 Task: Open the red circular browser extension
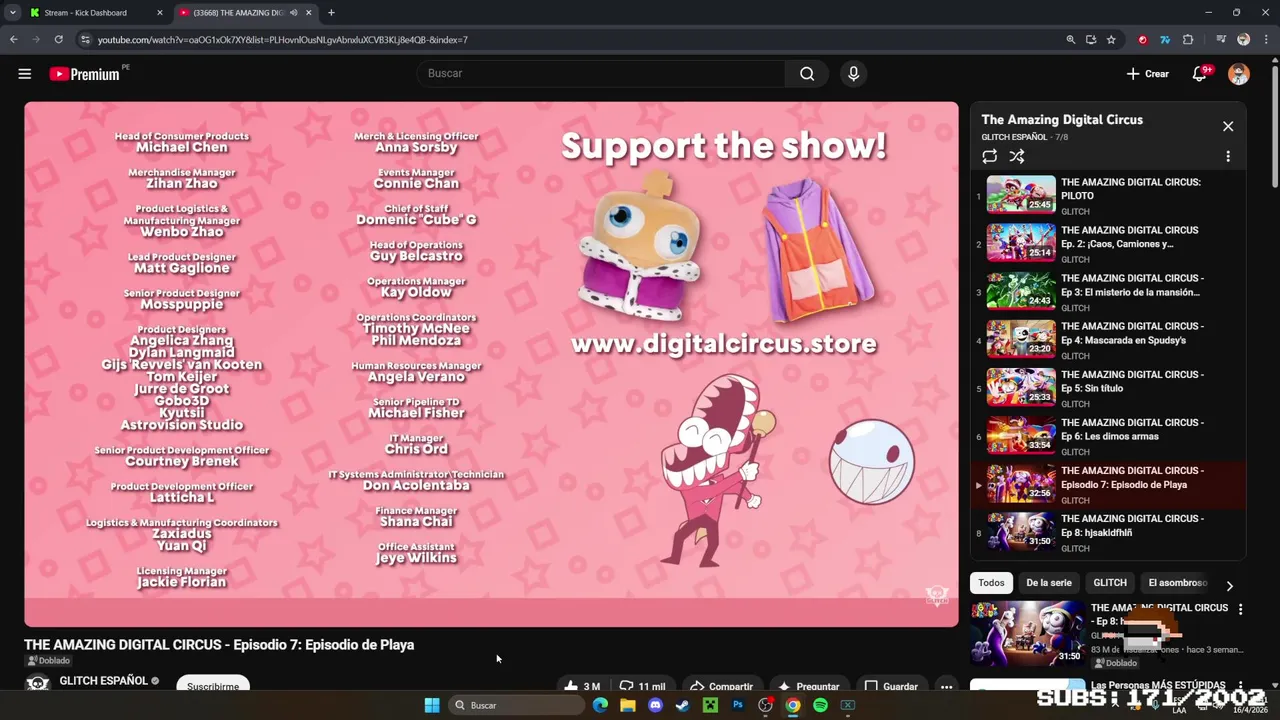click(1143, 40)
